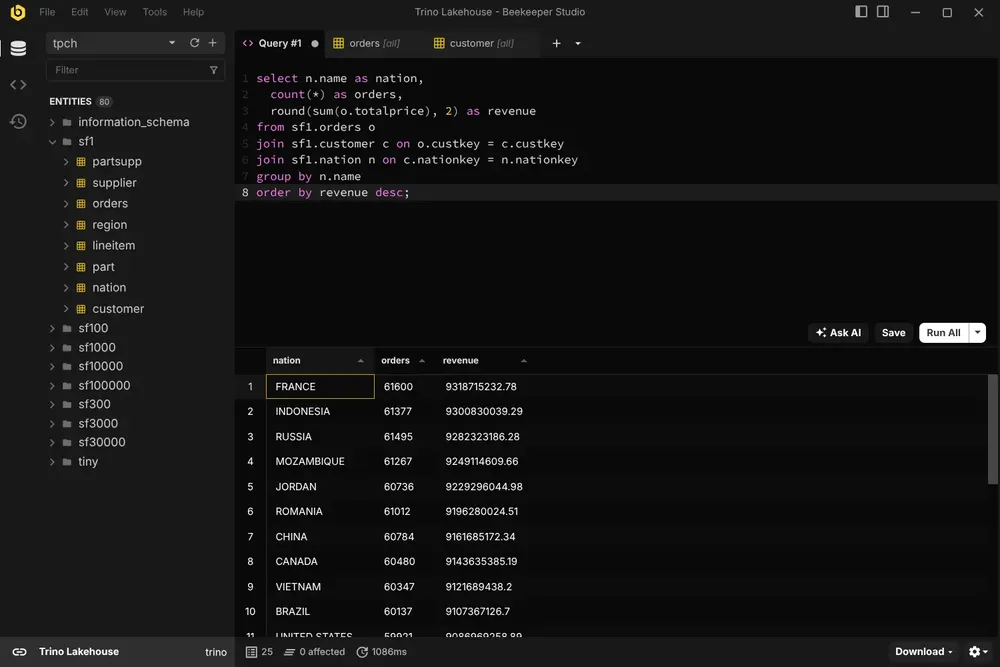This screenshot has width=1000, height=667.
Task: Click the connection link icon
Action: coord(20,652)
